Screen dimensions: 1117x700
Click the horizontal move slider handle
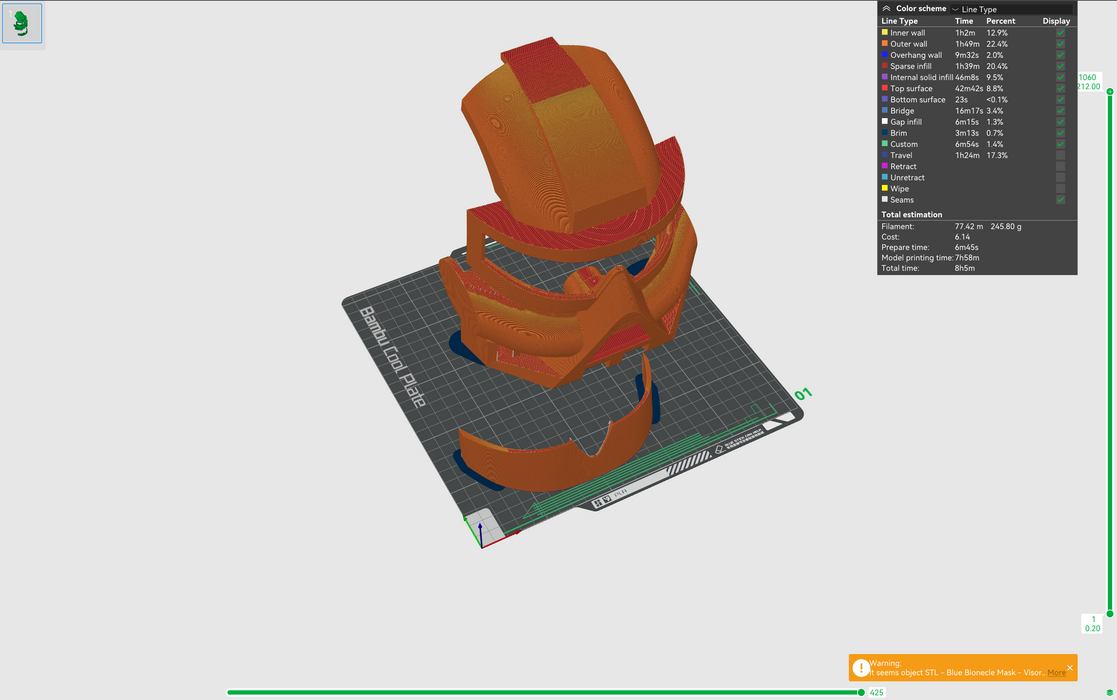click(x=861, y=692)
